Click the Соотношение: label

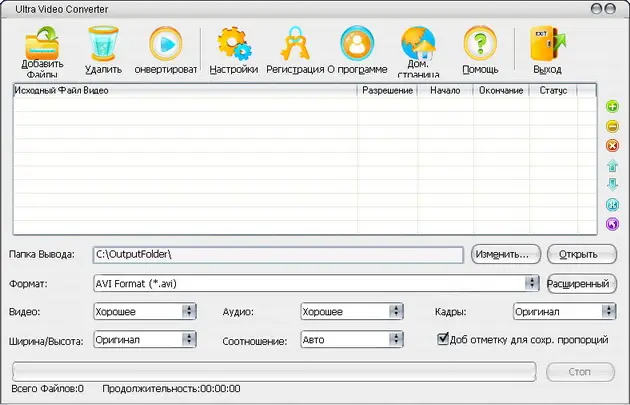[255, 342]
